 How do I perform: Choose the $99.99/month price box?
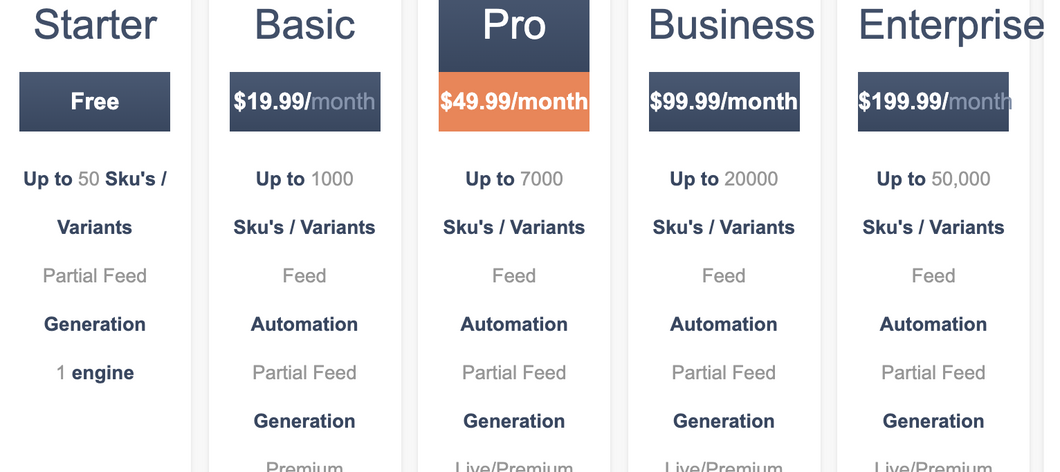[724, 101]
